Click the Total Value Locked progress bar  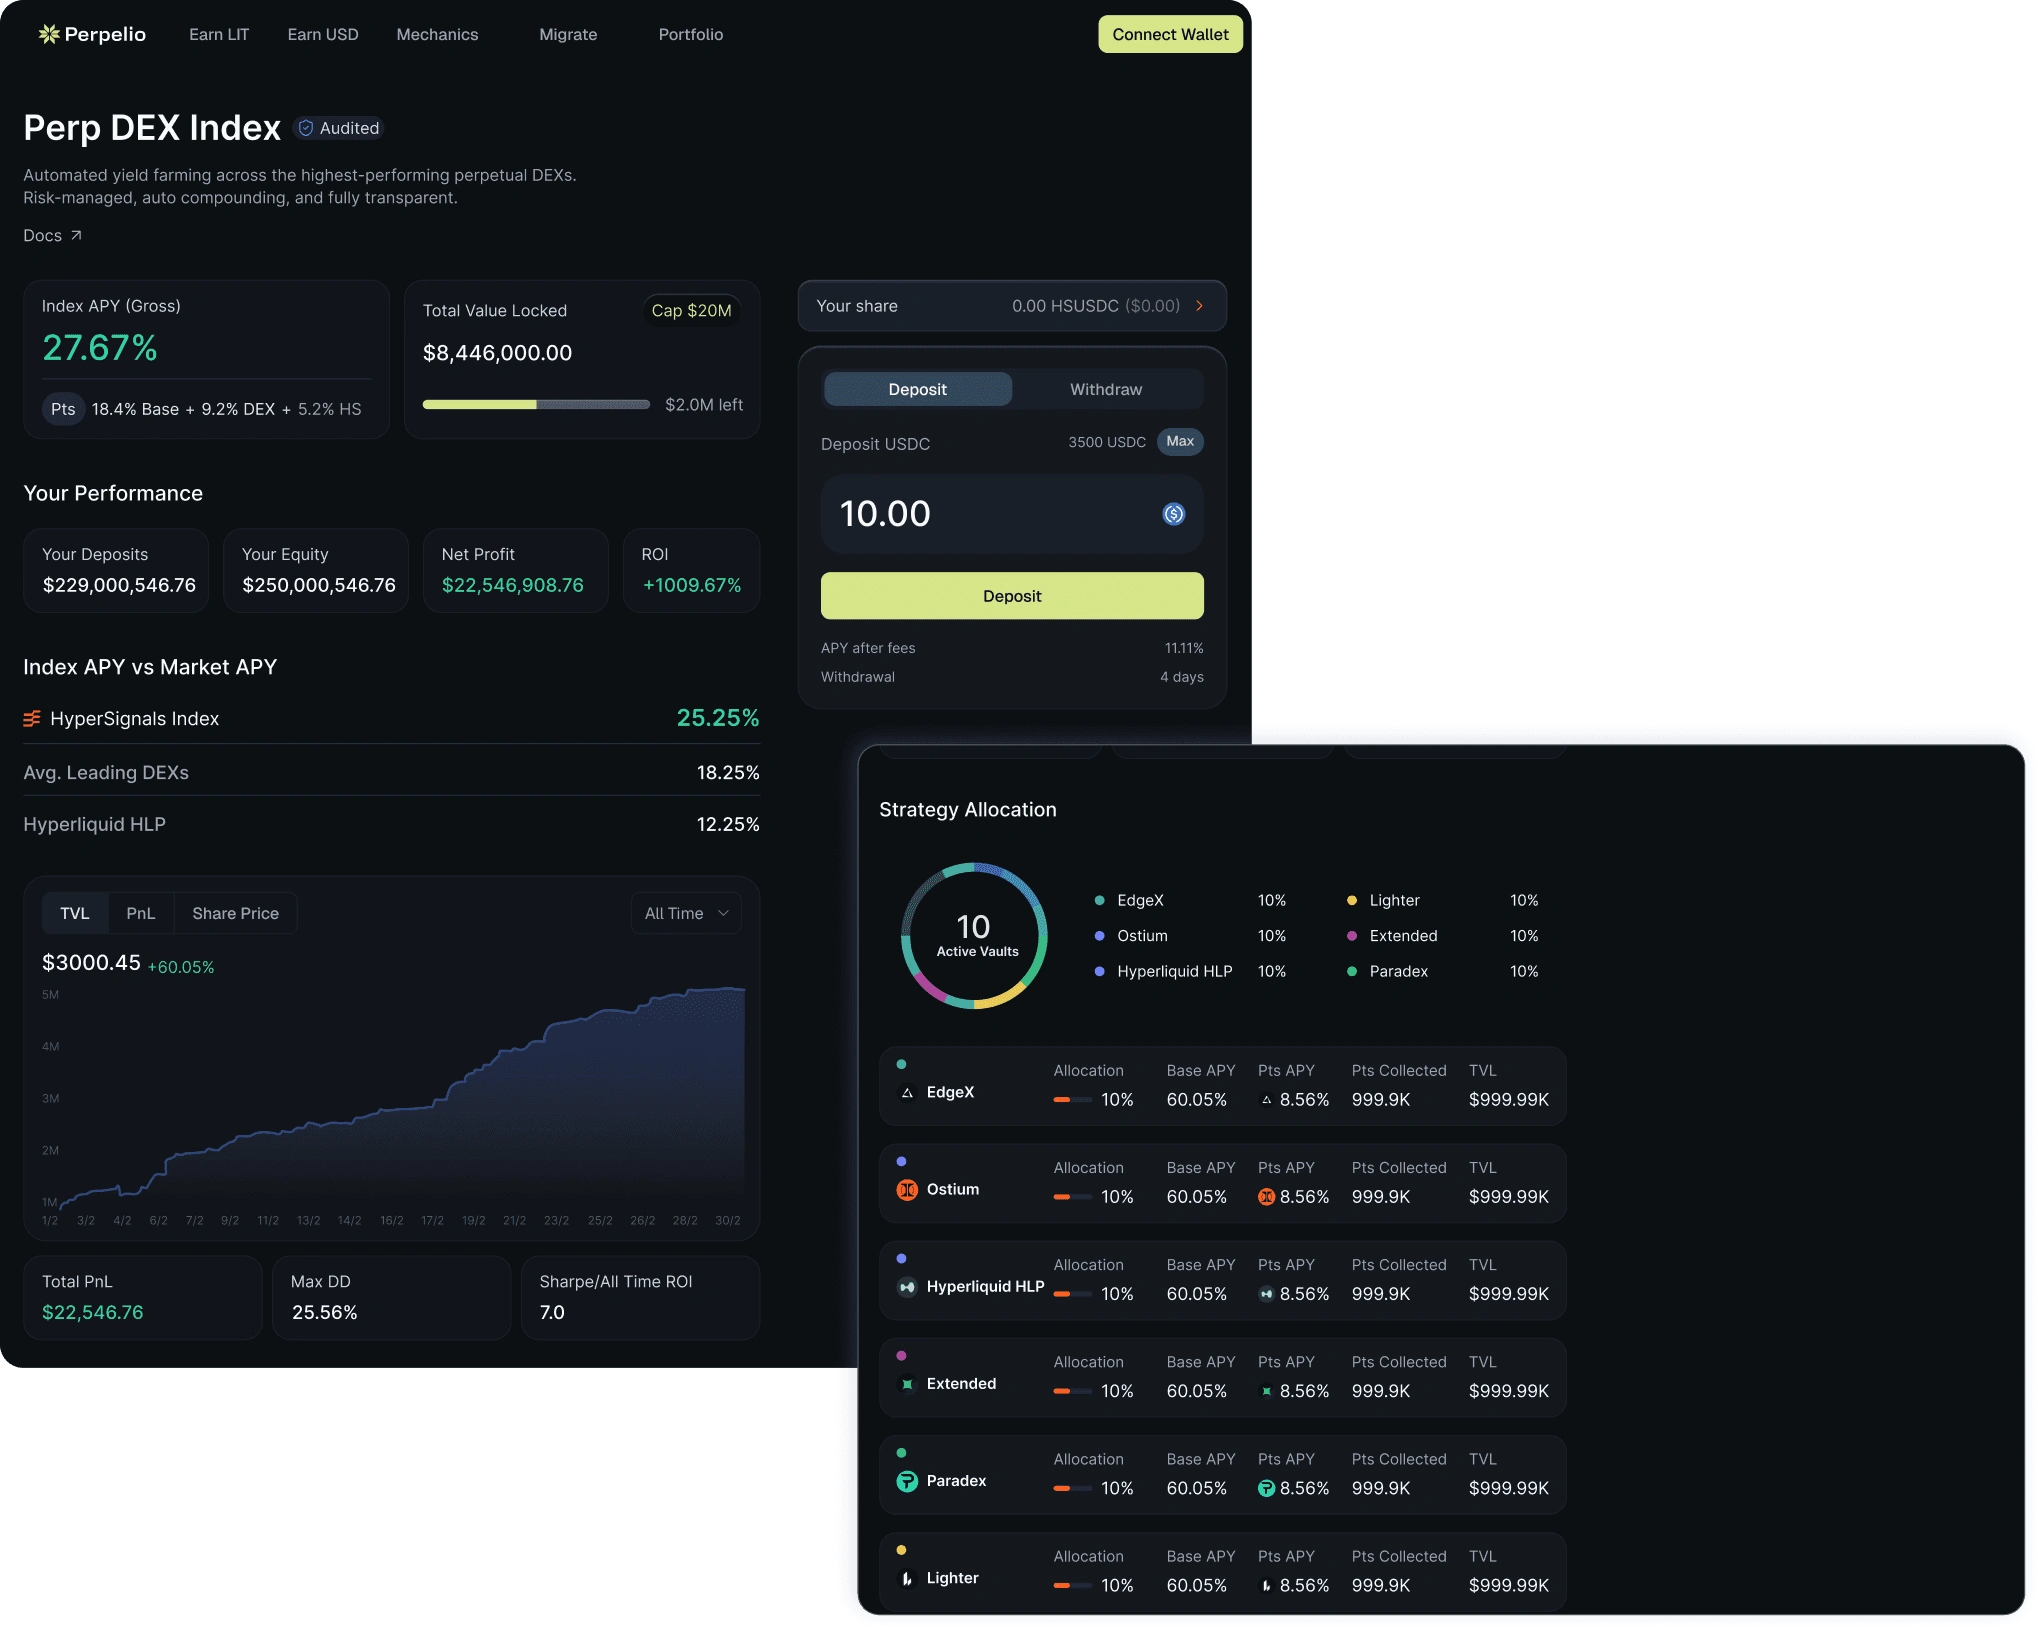click(x=536, y=405)
